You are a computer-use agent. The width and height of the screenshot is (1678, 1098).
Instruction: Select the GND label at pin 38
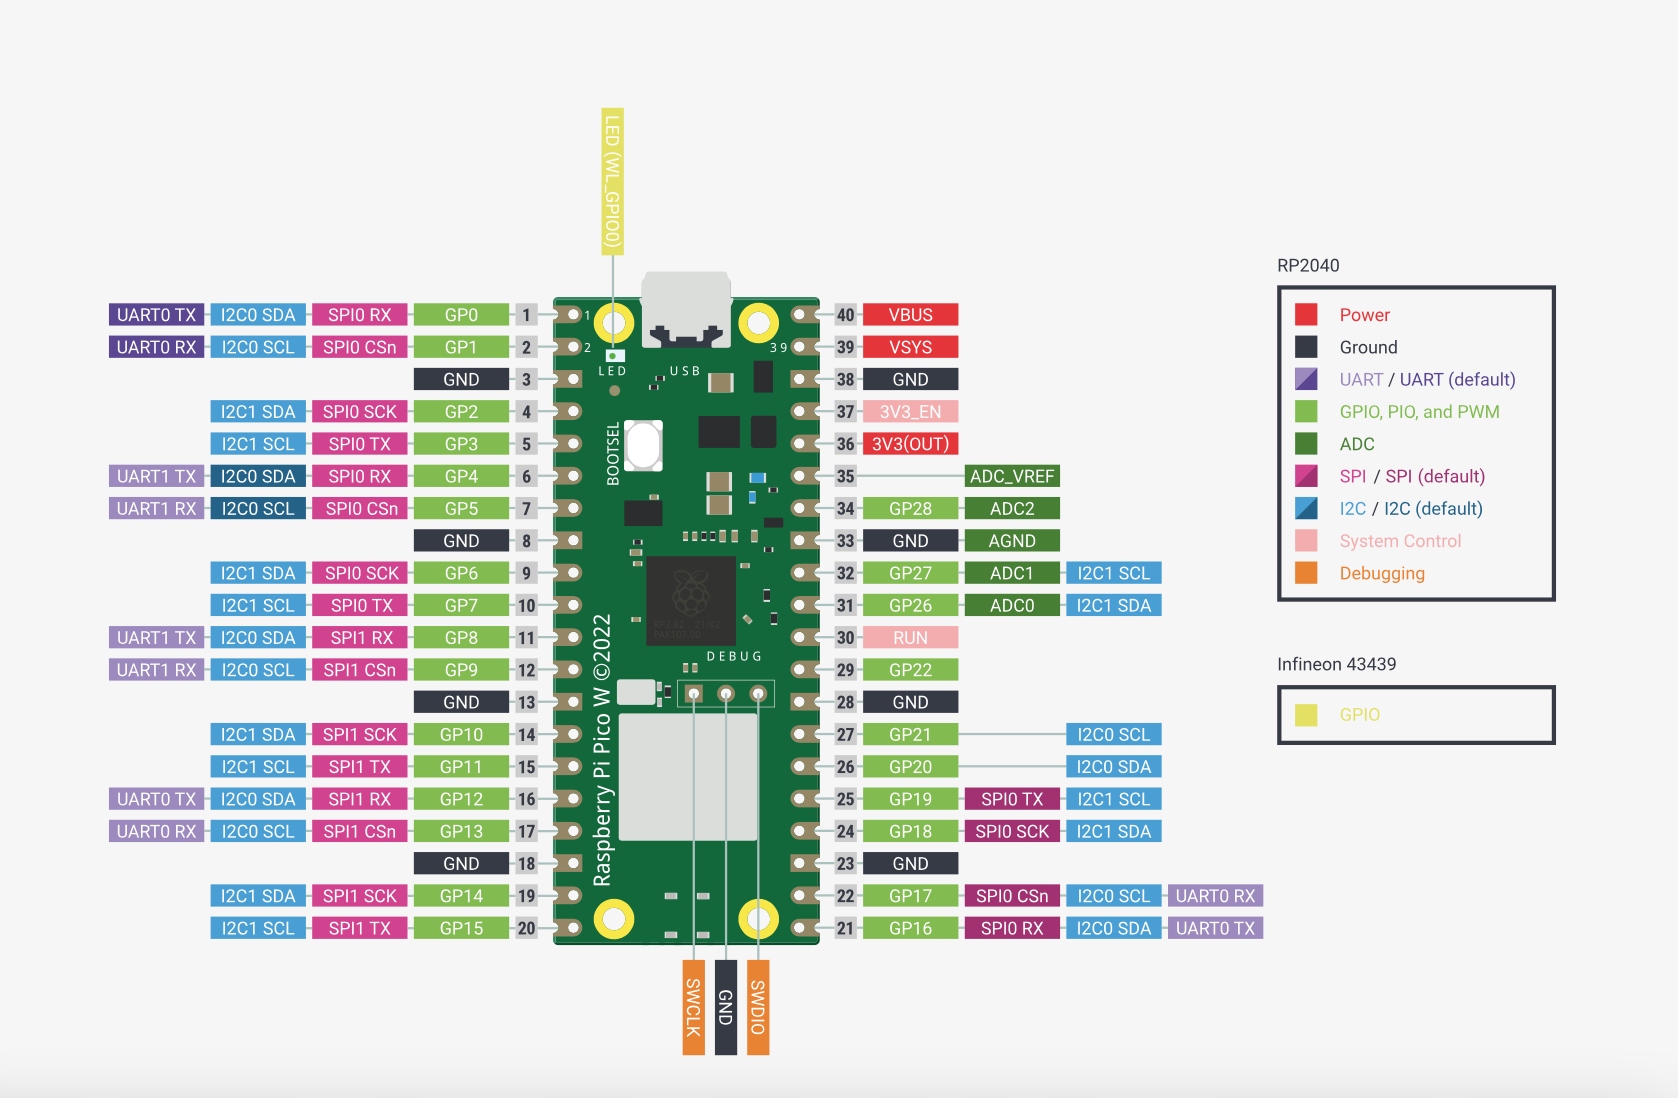910,379
